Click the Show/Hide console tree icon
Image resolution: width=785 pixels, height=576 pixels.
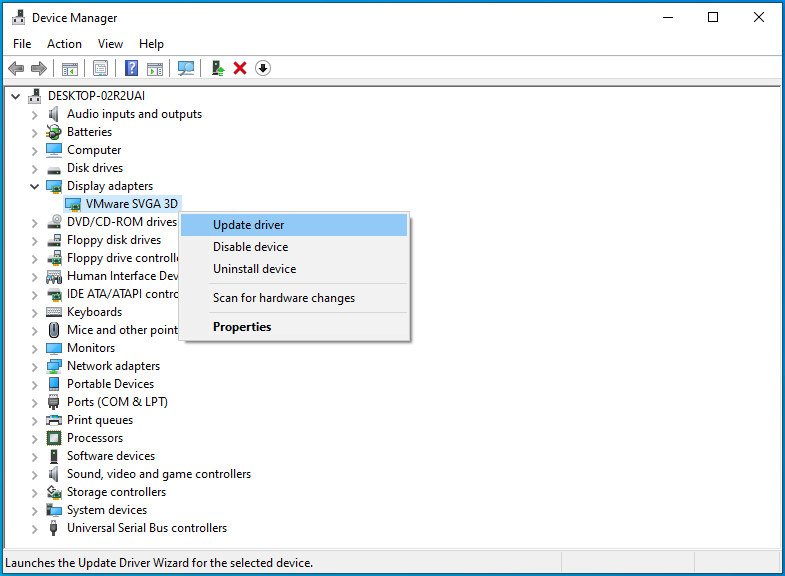tap(69, 68)
